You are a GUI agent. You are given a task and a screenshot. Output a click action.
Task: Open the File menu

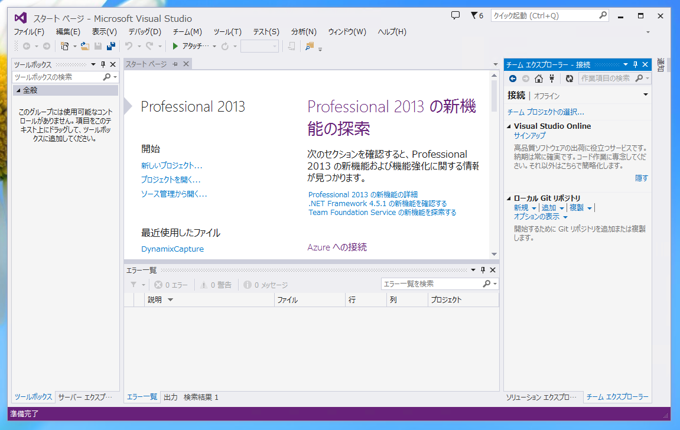point(29,32)
